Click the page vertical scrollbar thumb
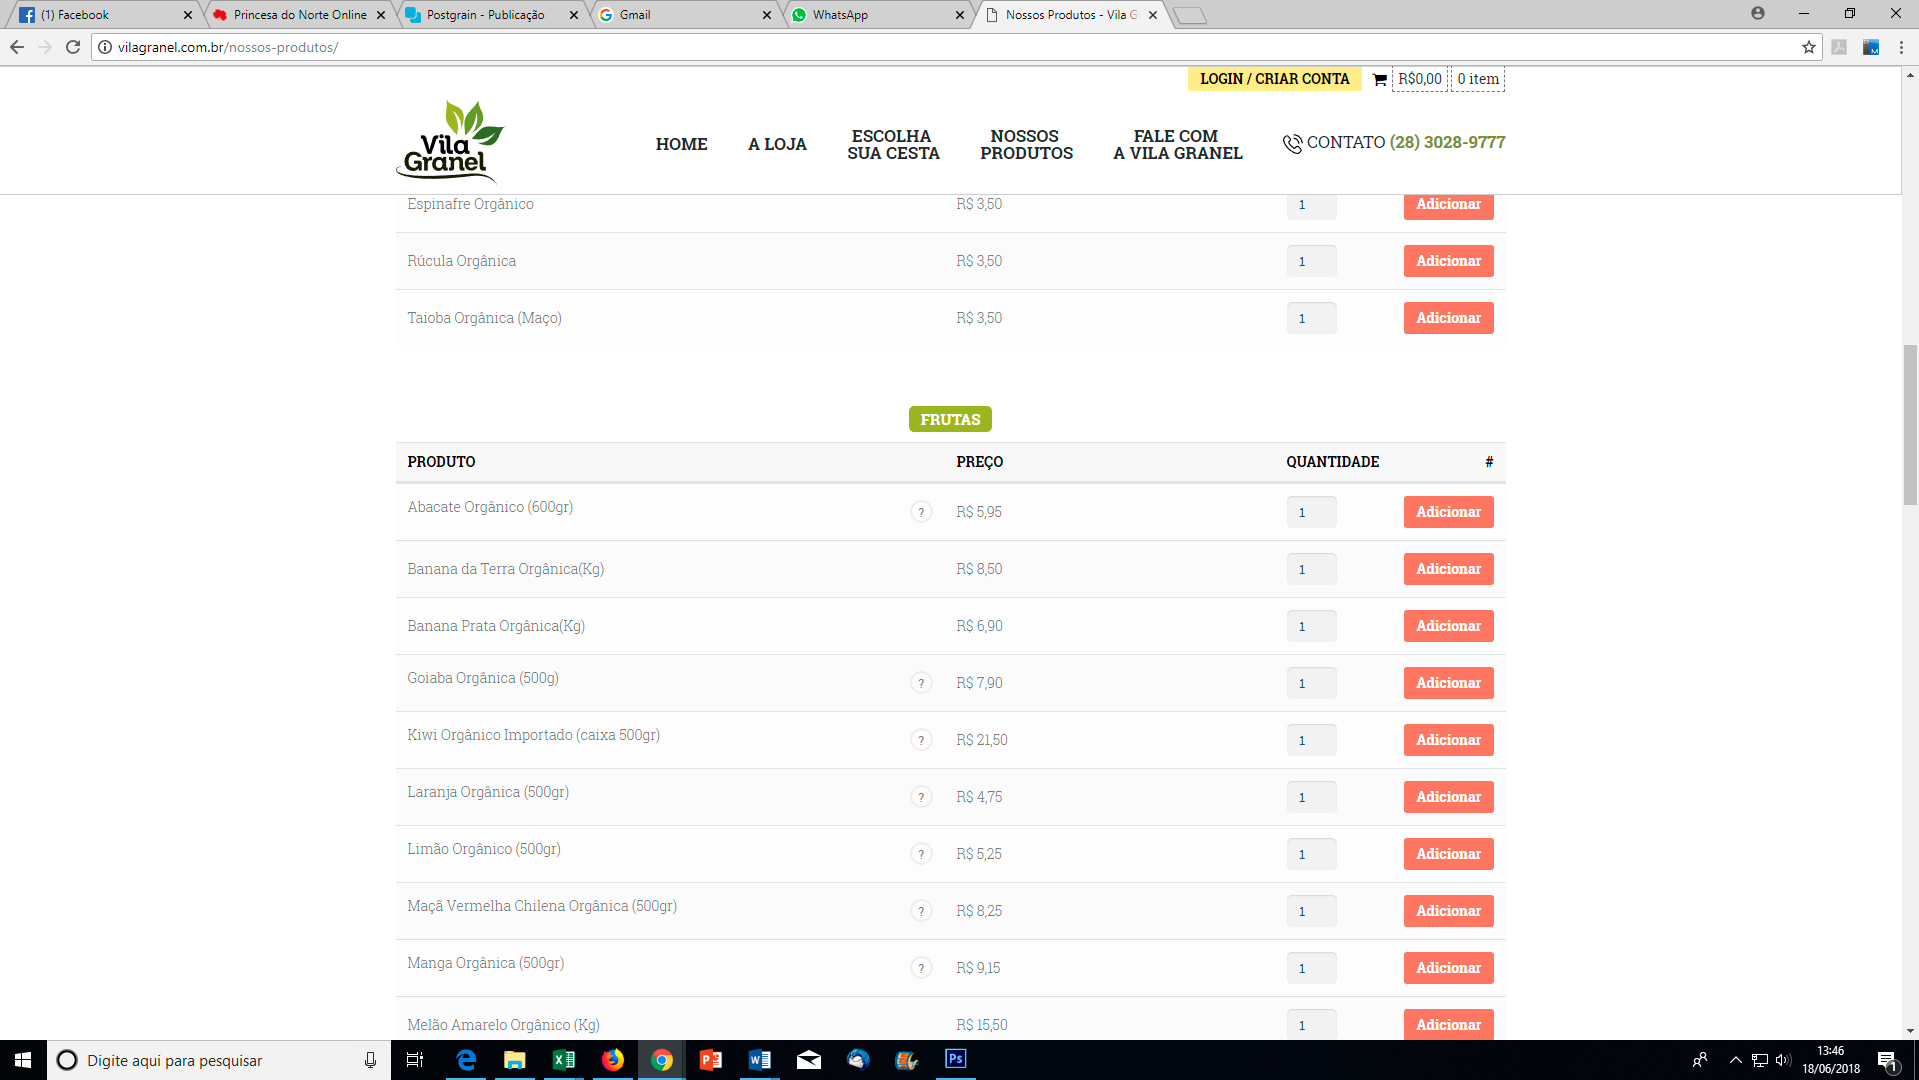The height and width of the screenshot is (1080, 1919). pyautogui.click(x=1910, y=425)
